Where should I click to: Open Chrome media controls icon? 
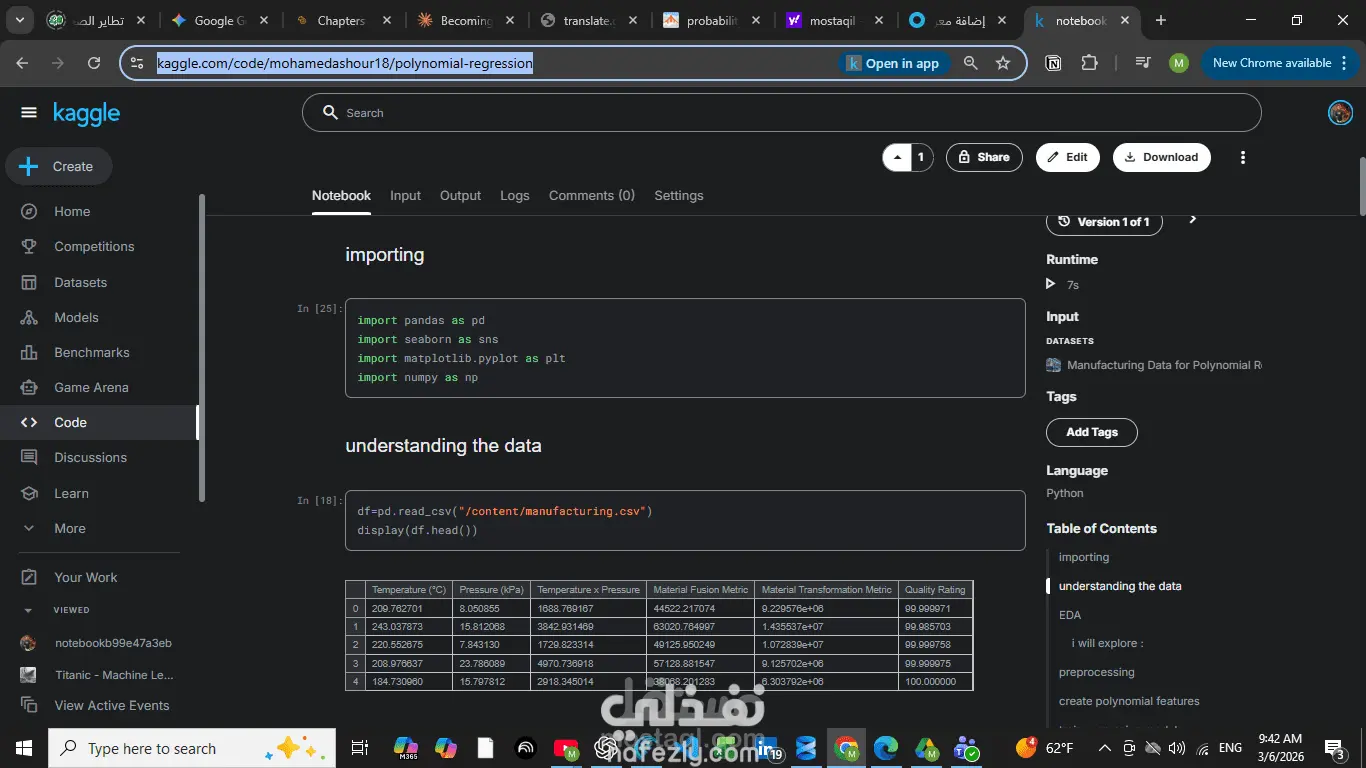click(1144, 63)
